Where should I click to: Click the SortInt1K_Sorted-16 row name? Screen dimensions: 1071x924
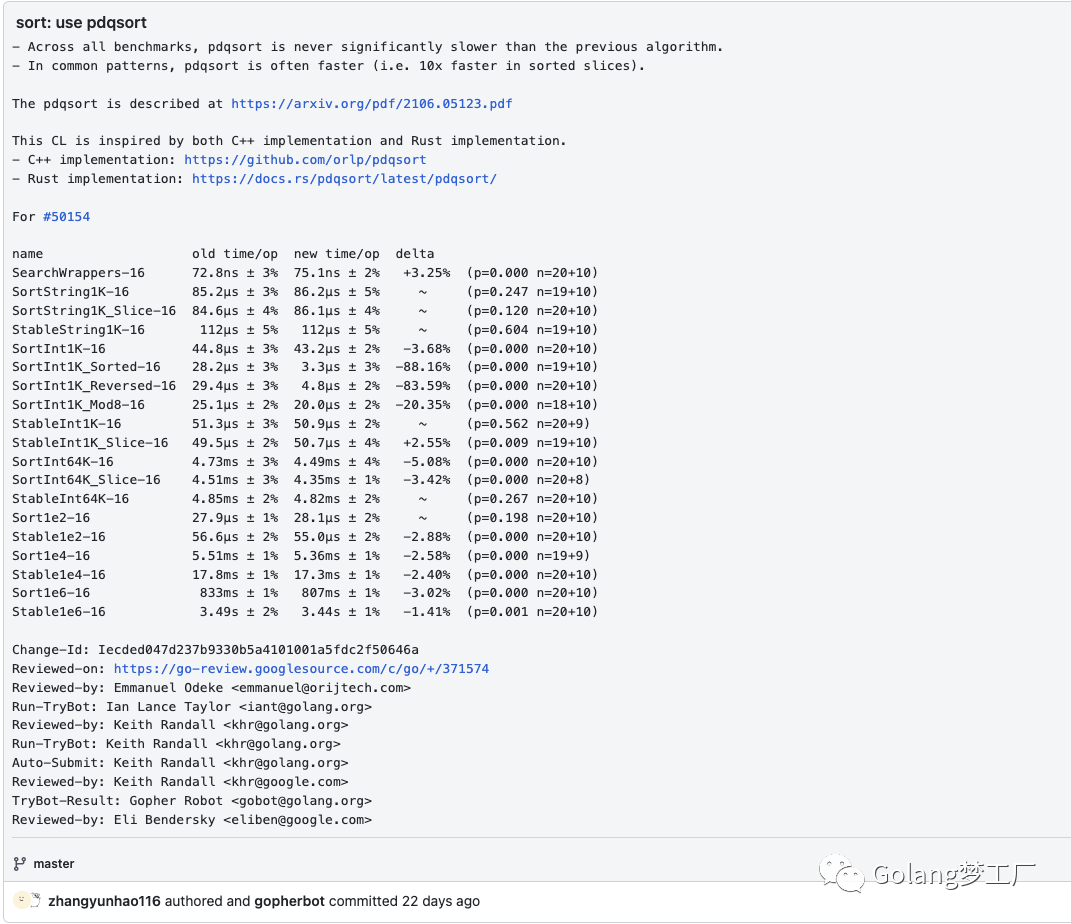pos(86,367)
